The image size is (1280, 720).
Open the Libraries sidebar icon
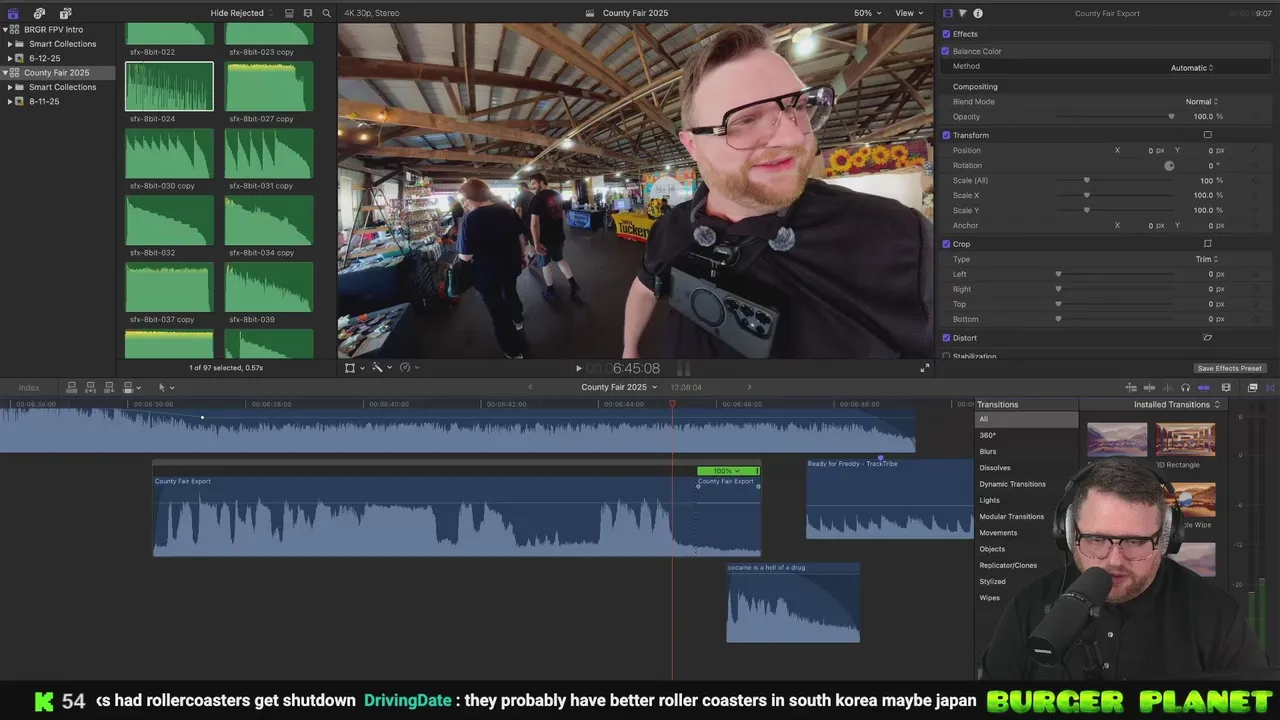13,13
